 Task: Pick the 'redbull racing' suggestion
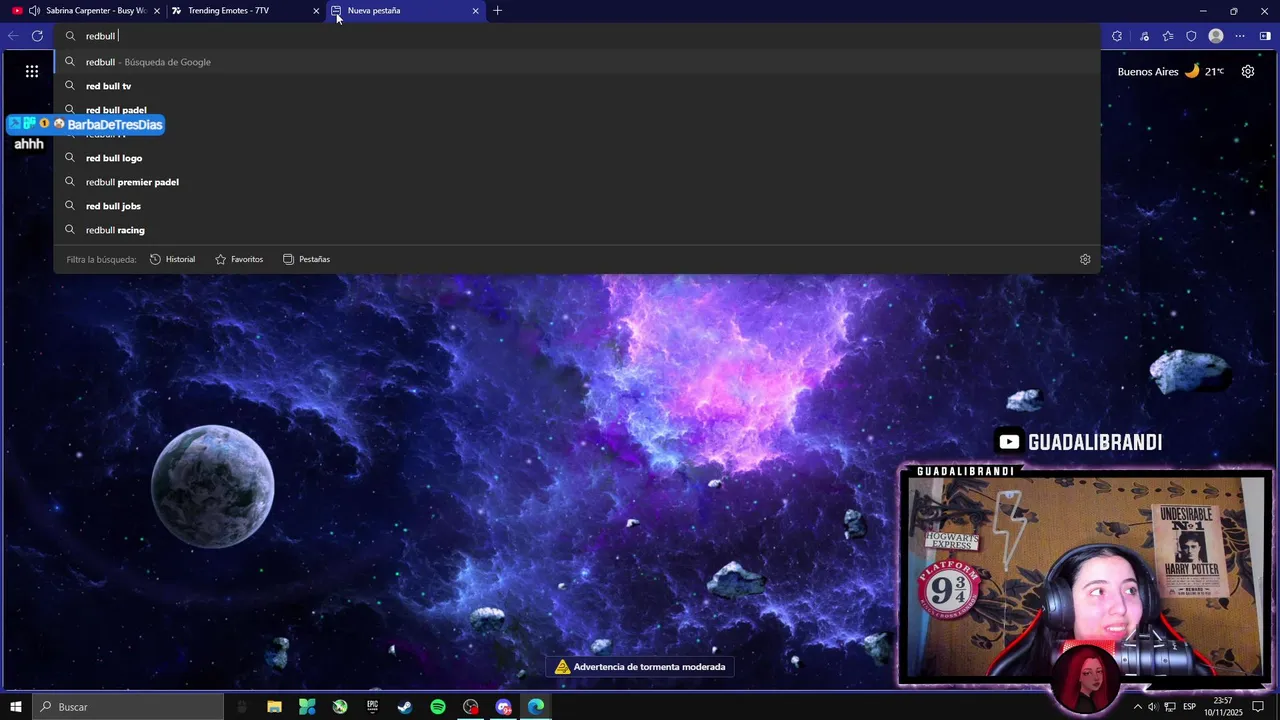pos(577,230)
